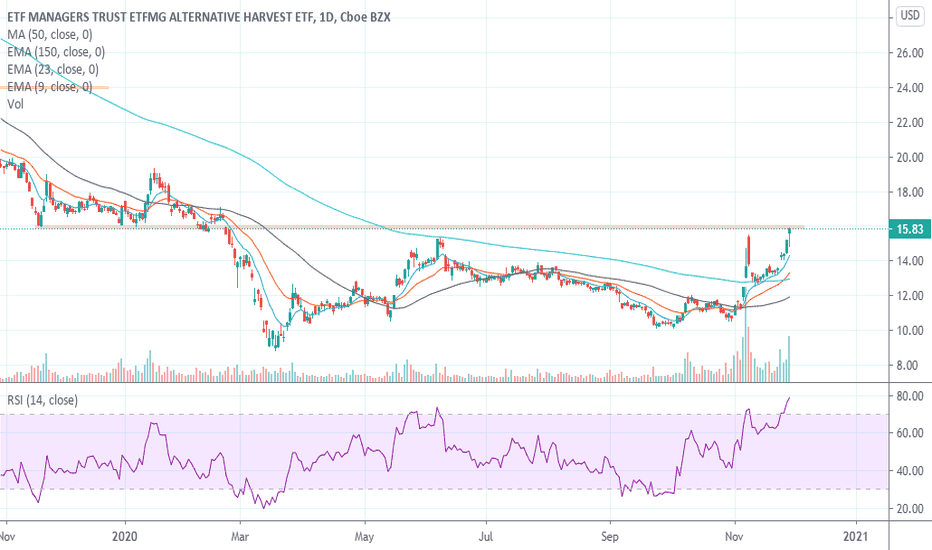This screenshot has width=932, height=550.
Task: Click the 12.00 price axis label
Action: click(x=910, y=296)
